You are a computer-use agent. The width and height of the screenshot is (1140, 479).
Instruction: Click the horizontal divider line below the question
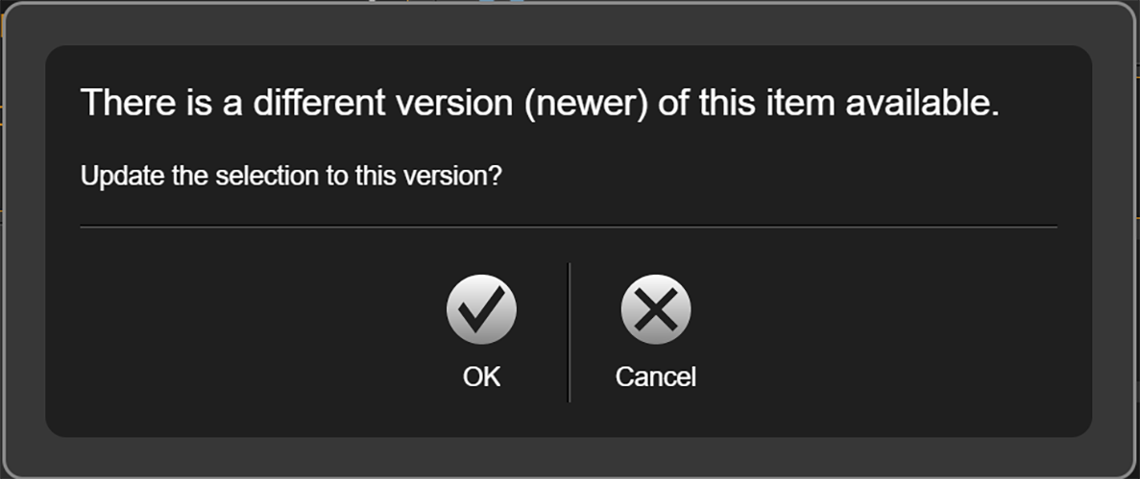(x=569, y=227)
